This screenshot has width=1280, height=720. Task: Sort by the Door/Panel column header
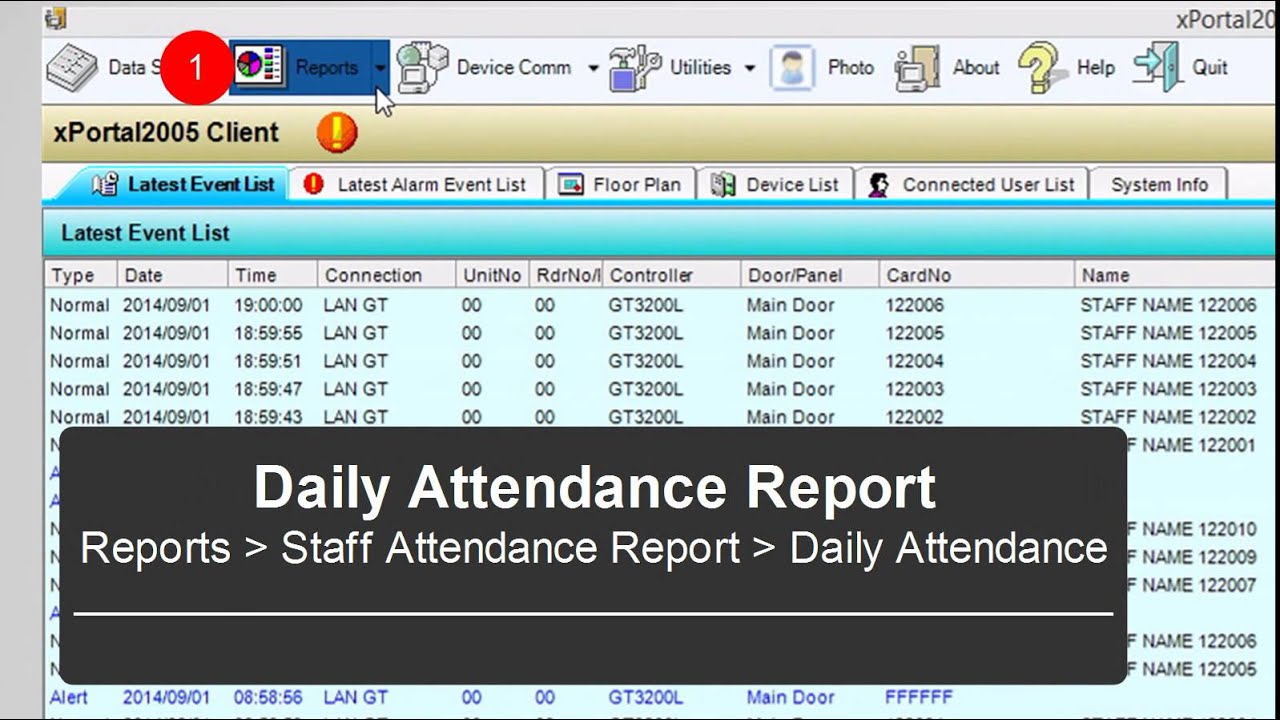[x=810, y=275]
